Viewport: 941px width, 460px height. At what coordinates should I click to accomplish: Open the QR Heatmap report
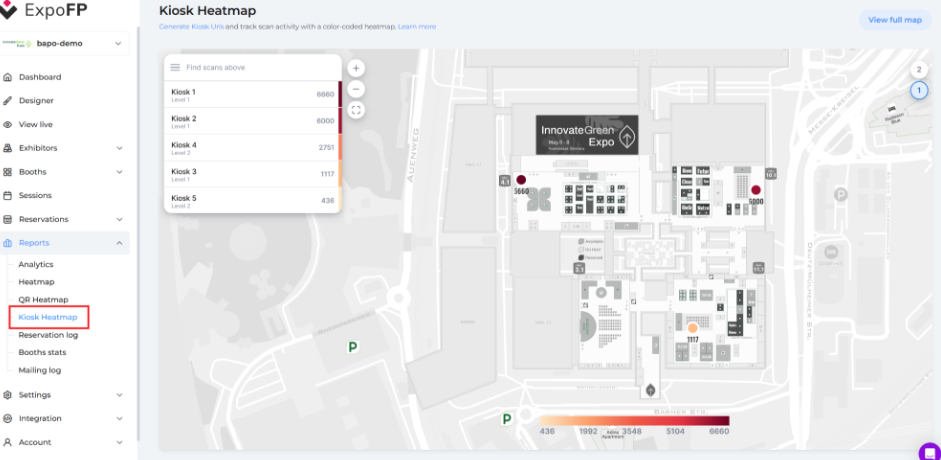(x=43, y=300)
